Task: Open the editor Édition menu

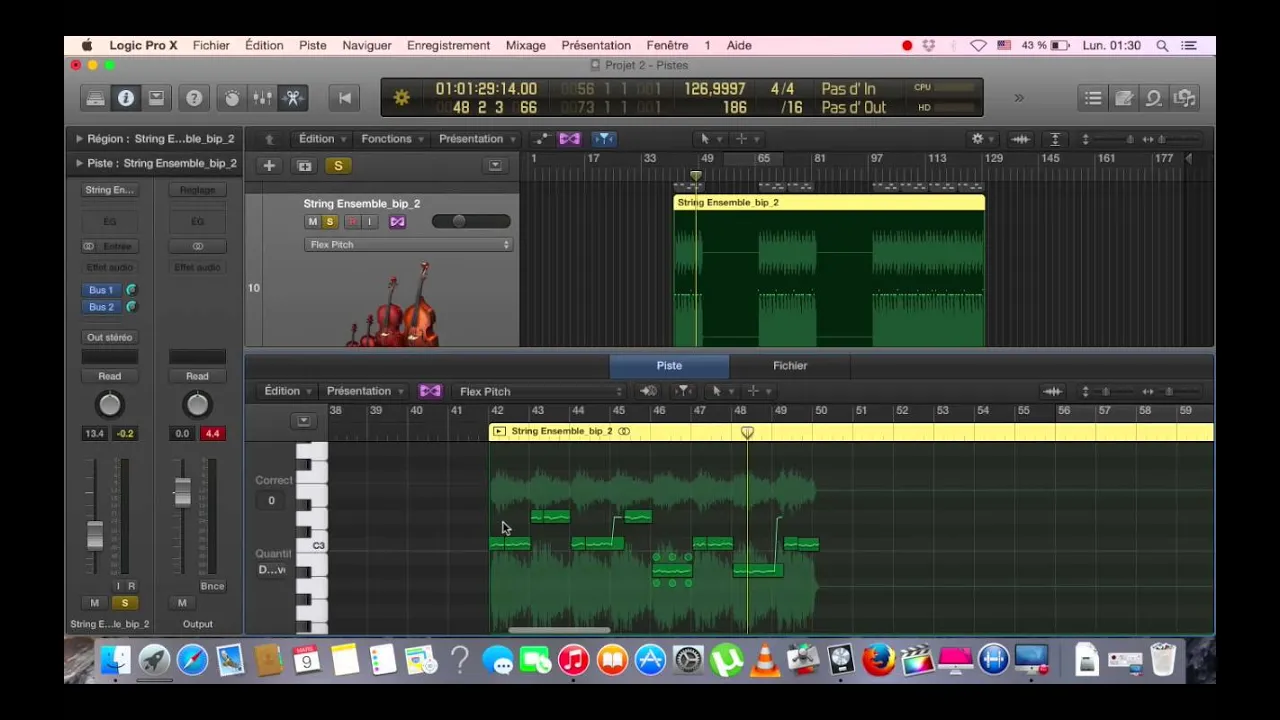Action: (x=288, y=391)
